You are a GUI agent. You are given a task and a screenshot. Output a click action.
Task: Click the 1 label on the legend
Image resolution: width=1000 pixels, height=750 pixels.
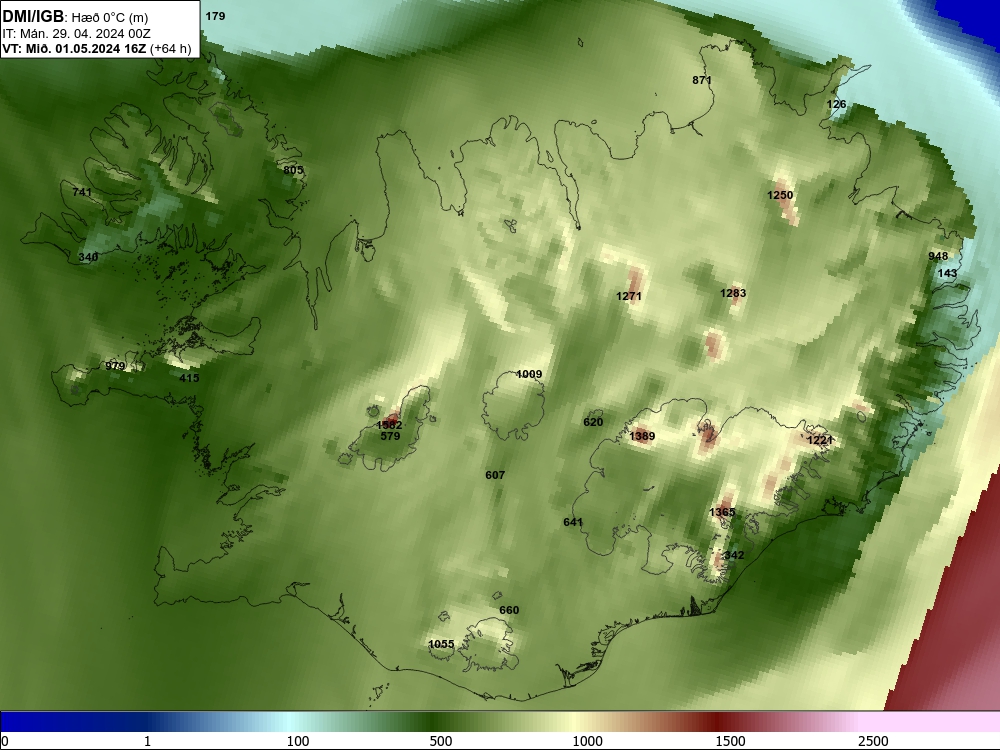point(147,741)
